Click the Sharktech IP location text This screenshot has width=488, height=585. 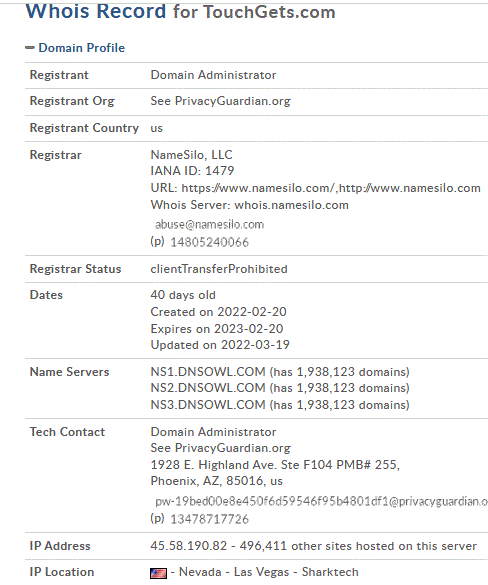point(330,572)
